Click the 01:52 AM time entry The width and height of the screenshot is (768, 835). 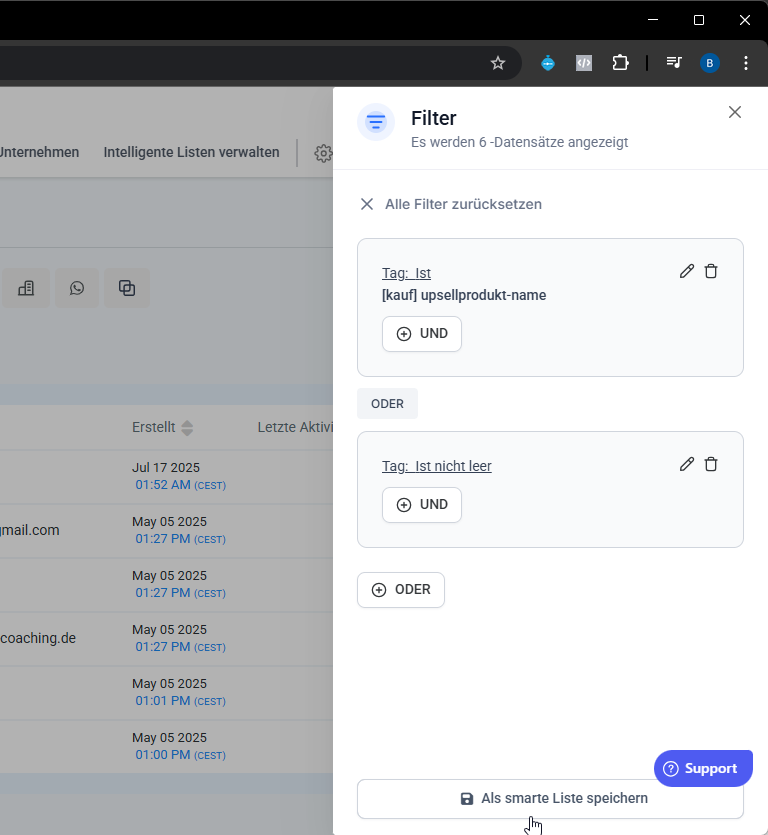click(181, 485)
